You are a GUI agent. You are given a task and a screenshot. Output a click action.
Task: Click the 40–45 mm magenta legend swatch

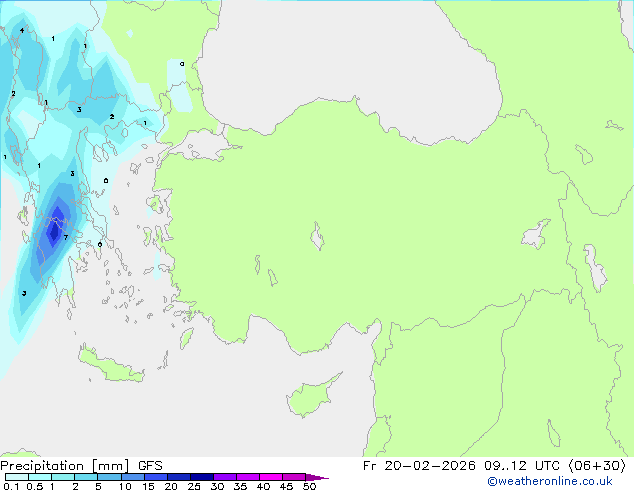271,477
